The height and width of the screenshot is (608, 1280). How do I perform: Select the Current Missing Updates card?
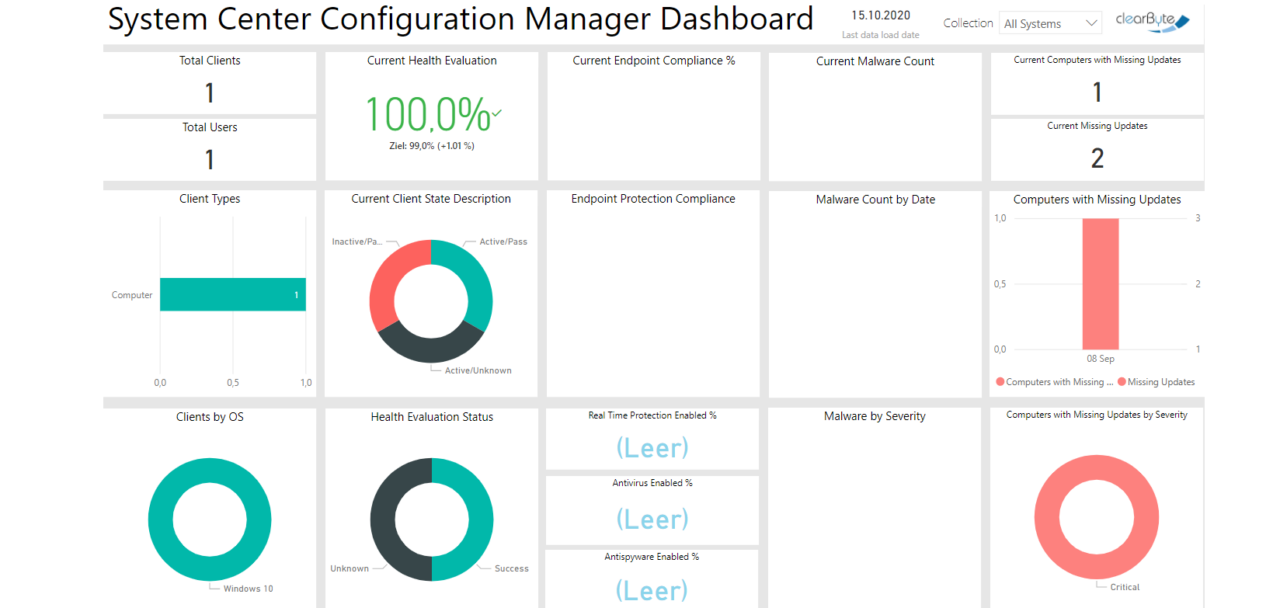click(x=1097, y=148)
